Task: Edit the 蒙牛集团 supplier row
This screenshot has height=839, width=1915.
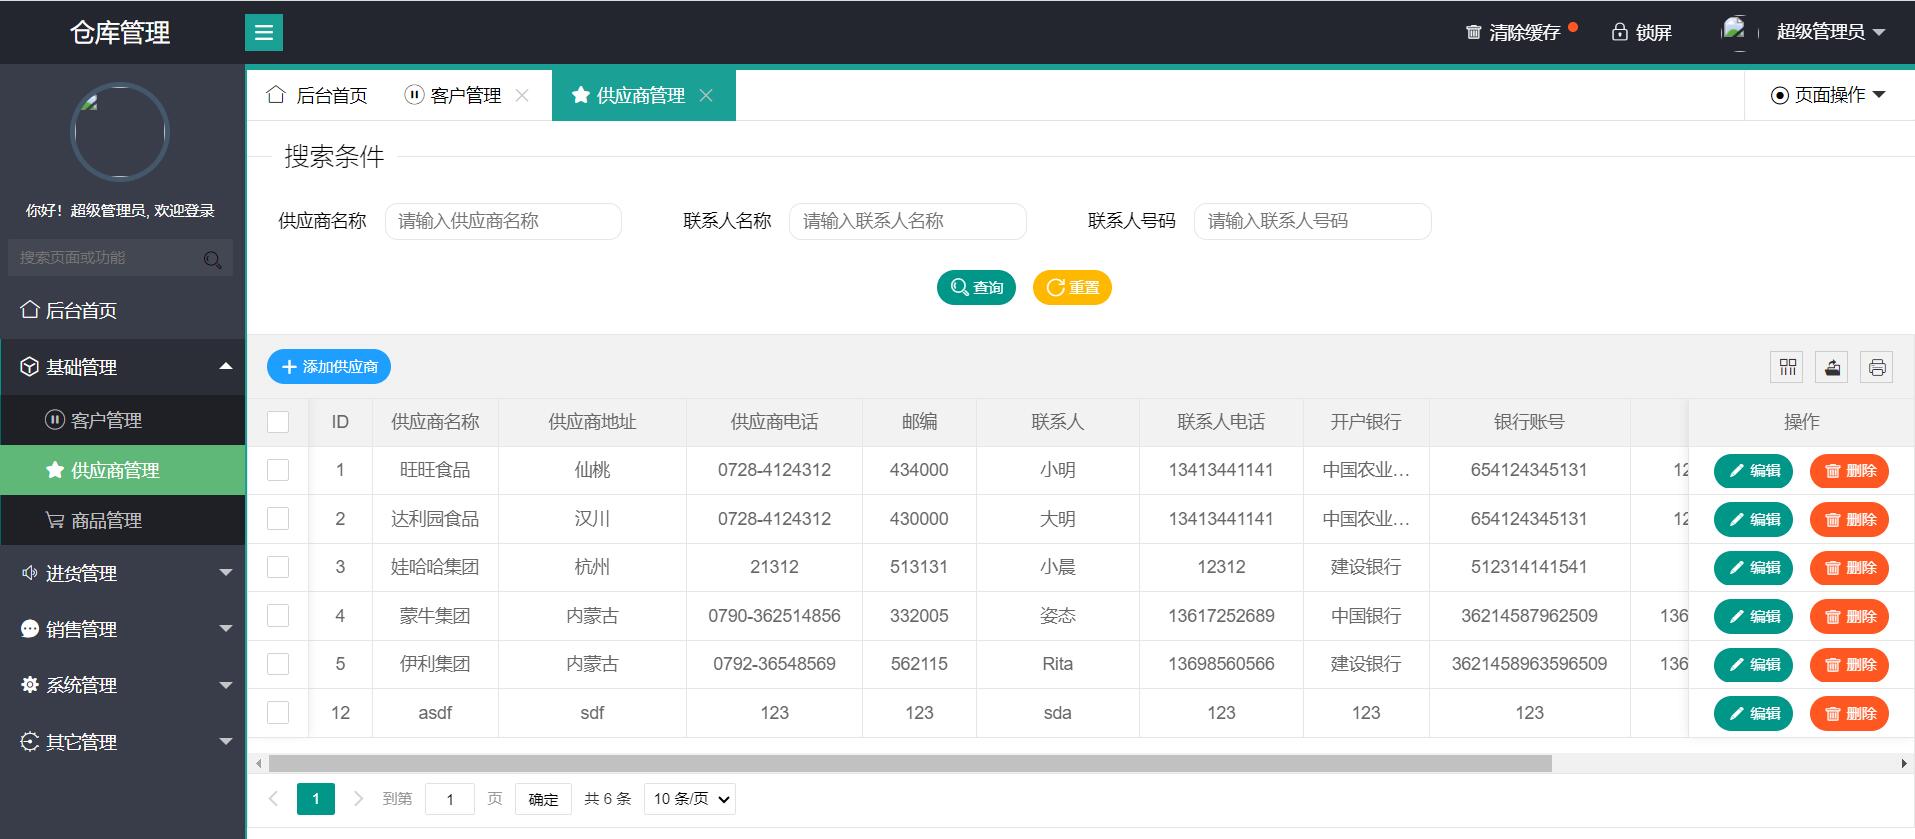Action: 1754,617
